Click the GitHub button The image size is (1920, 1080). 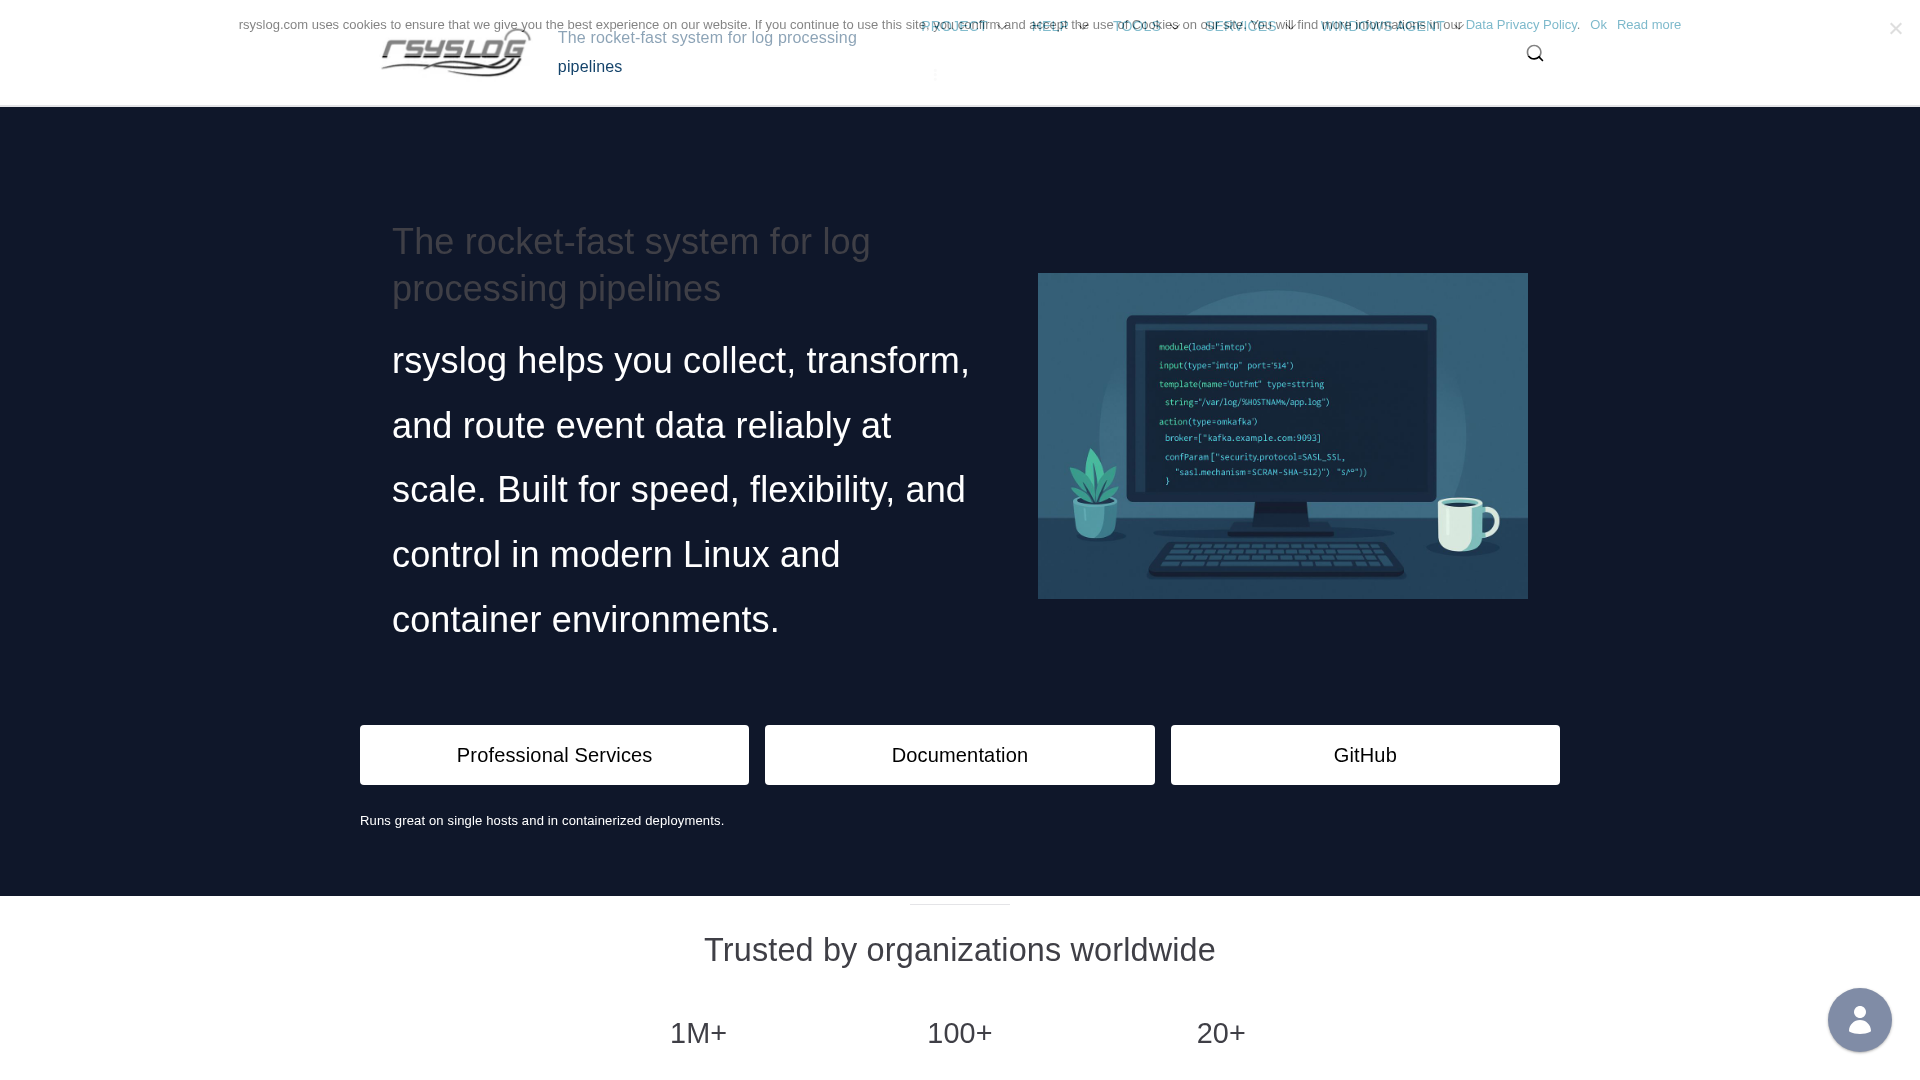point(1364,755)
